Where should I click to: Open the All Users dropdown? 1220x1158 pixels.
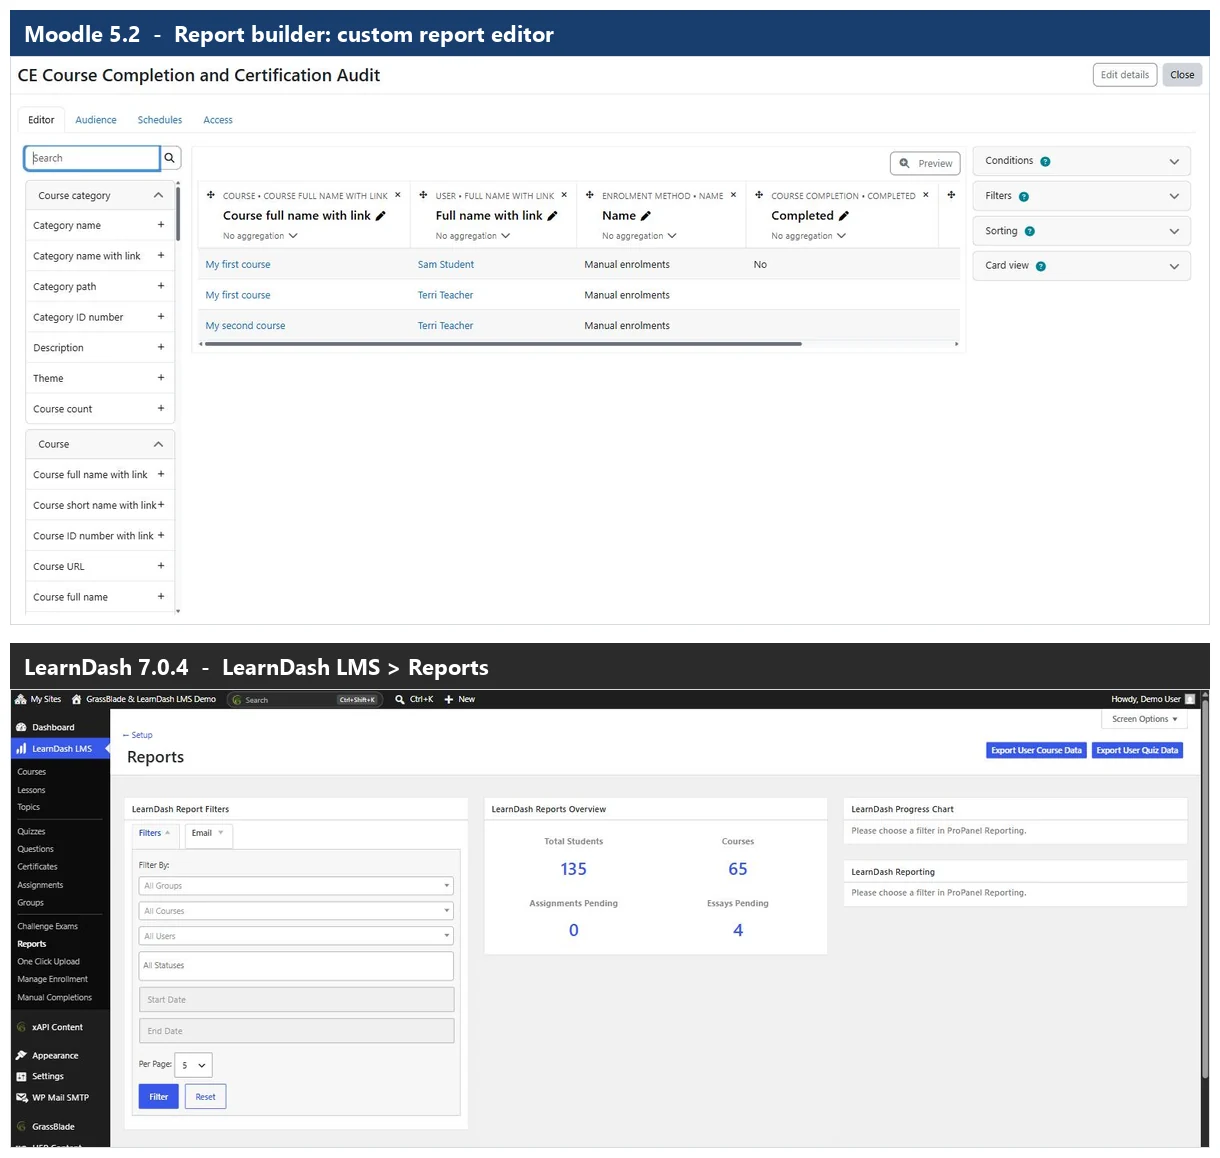(x=296, y=936)
